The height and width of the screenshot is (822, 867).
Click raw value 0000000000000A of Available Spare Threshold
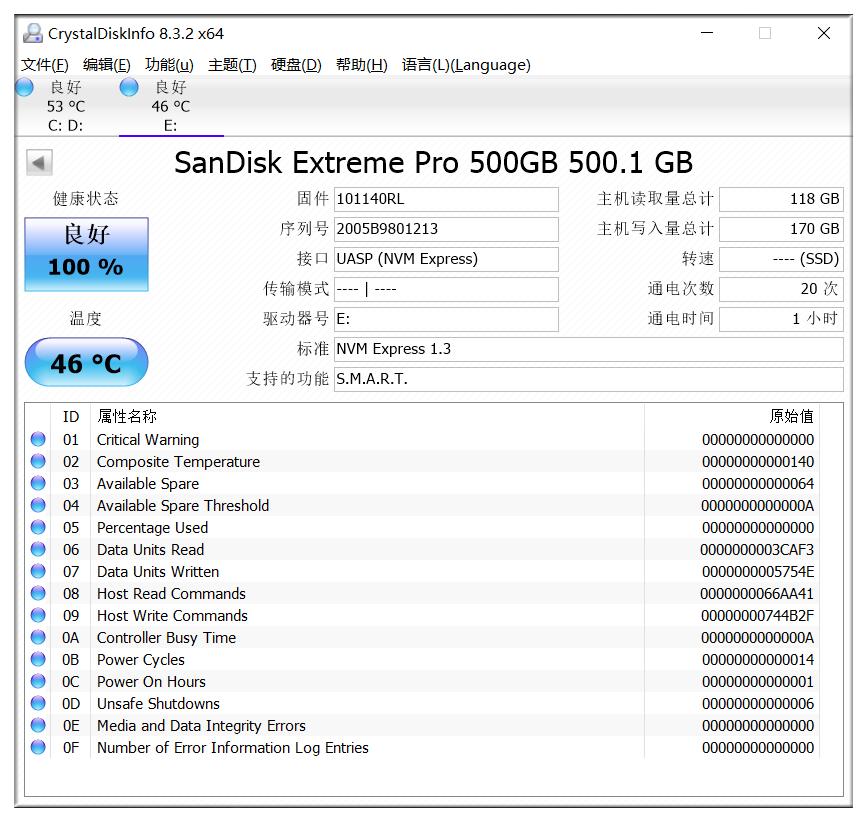click(x=758, y=506)
